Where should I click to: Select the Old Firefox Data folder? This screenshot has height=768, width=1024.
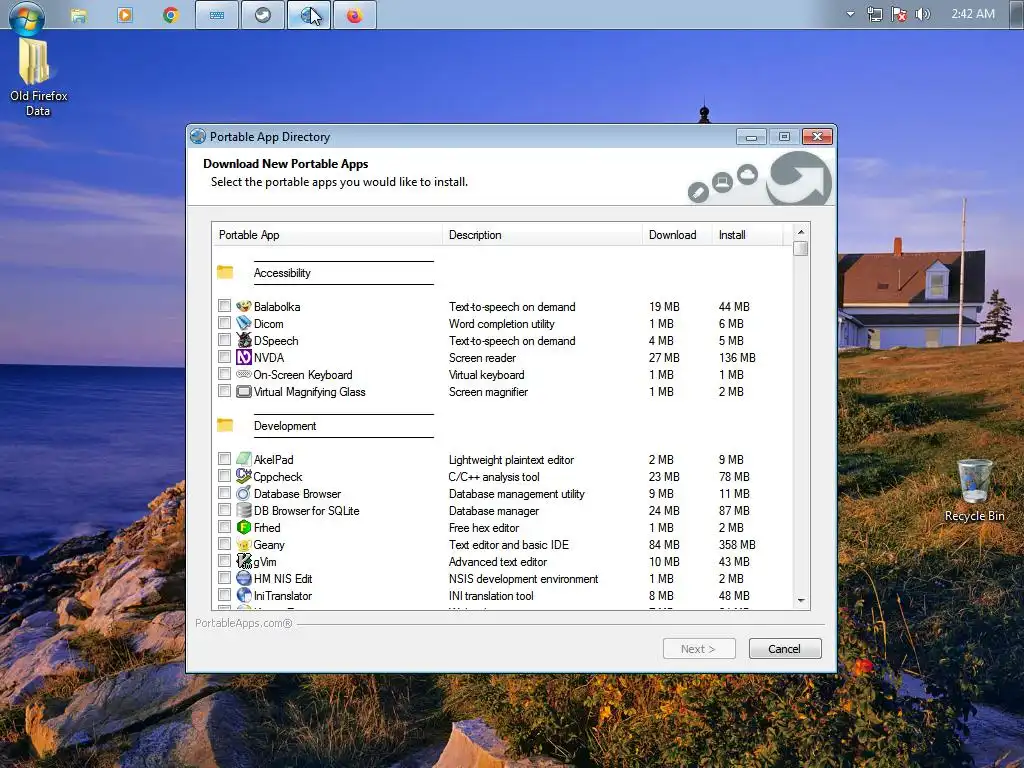(38, 77)
